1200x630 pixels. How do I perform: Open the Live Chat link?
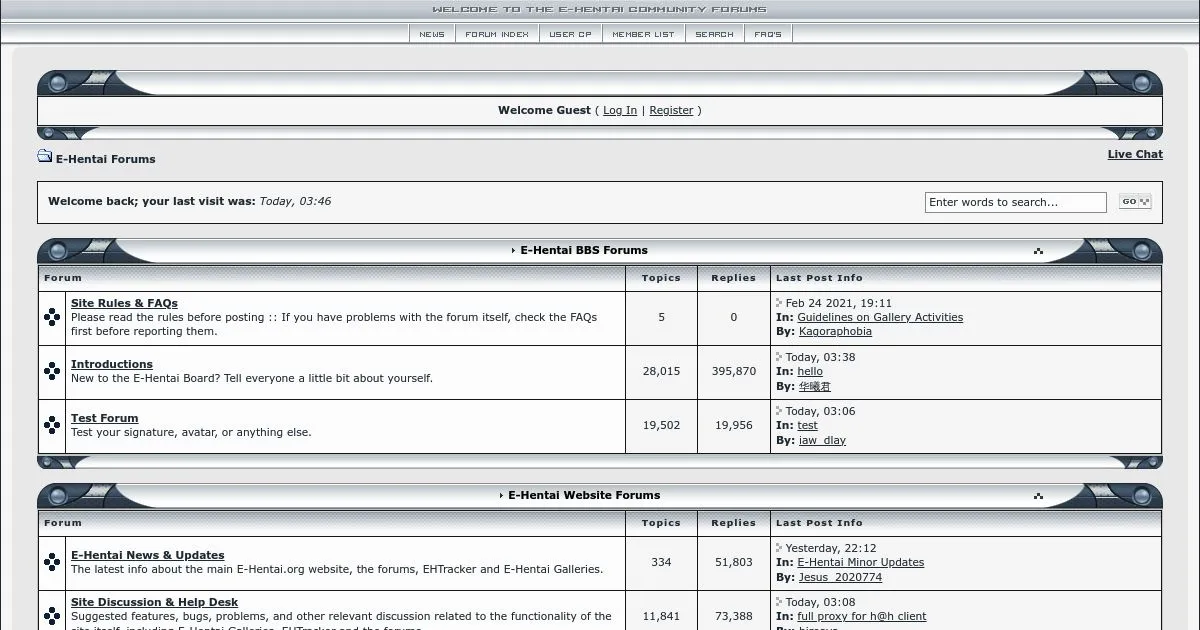[x=1135, y=154]
